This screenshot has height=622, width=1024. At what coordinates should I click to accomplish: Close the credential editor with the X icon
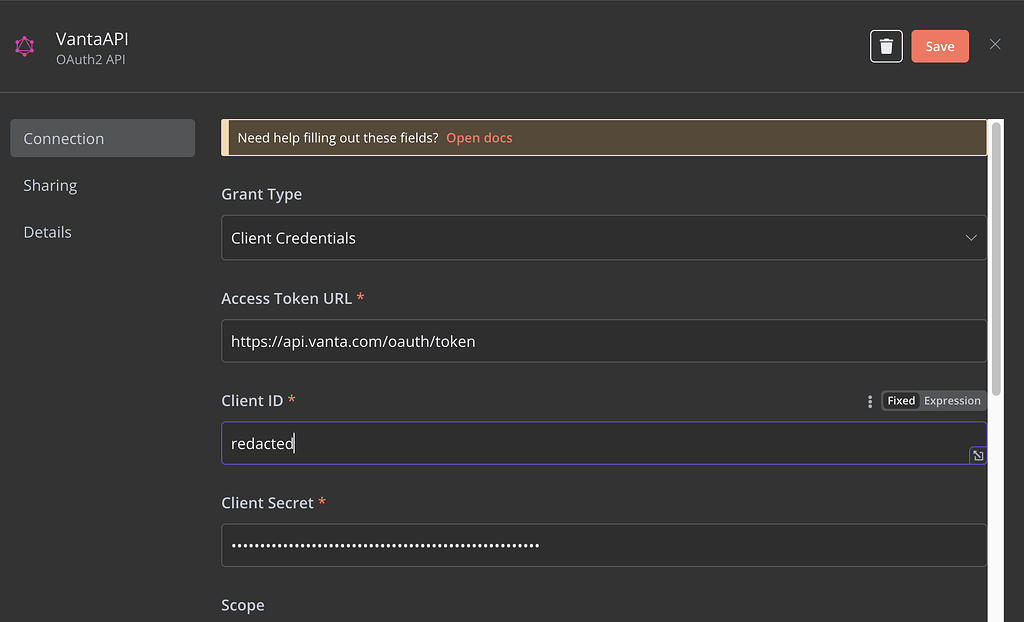click(x=995, y=45)
